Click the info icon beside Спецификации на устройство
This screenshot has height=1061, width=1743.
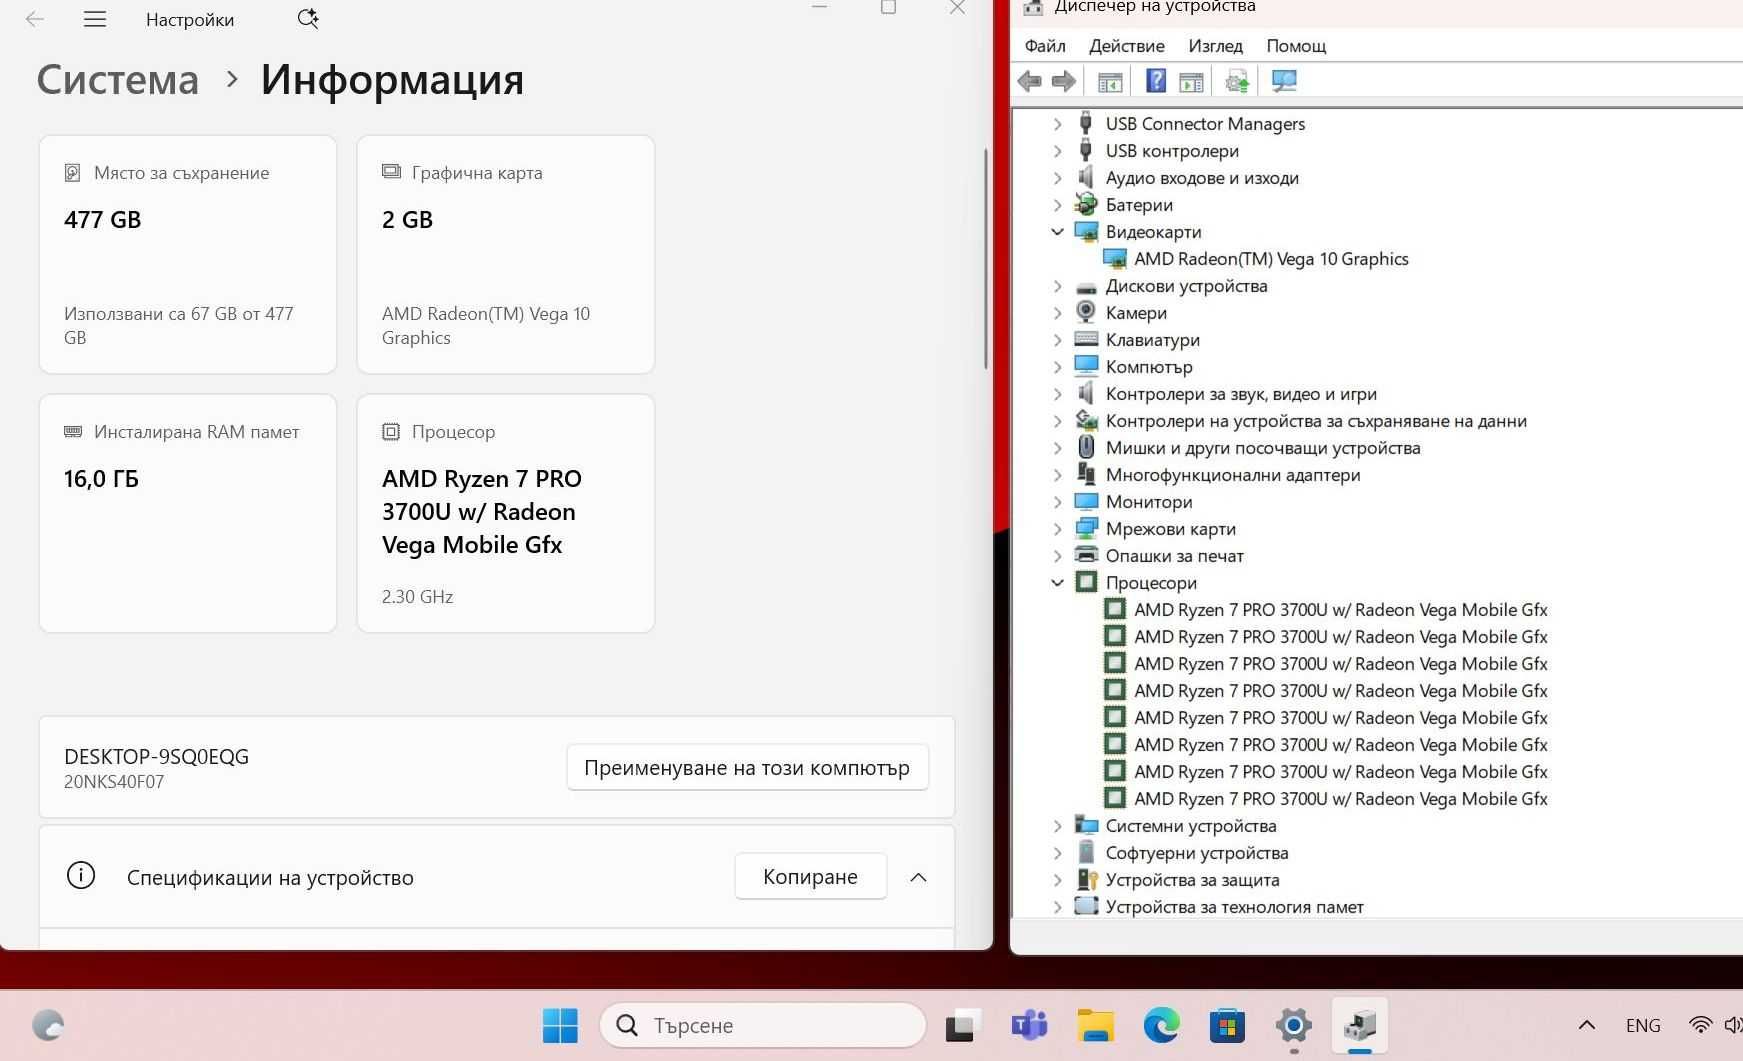coord(81,876)
